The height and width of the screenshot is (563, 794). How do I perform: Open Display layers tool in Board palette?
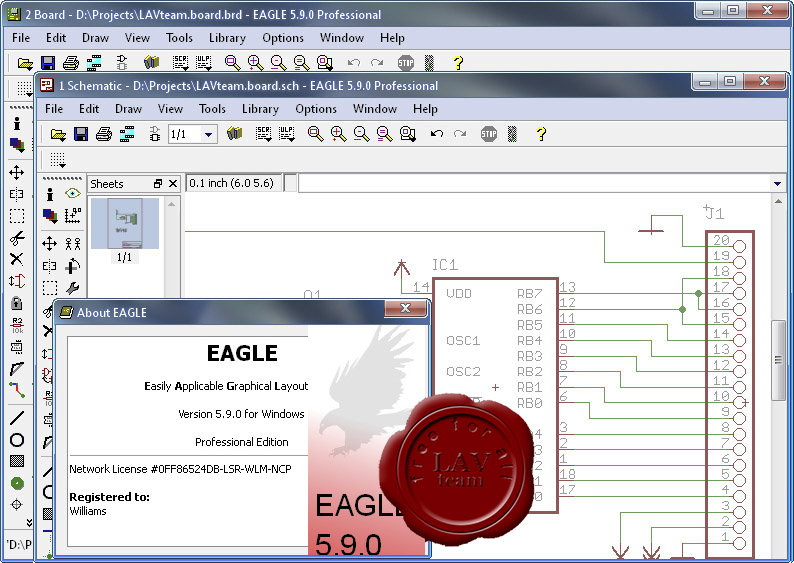pos(17,145)
